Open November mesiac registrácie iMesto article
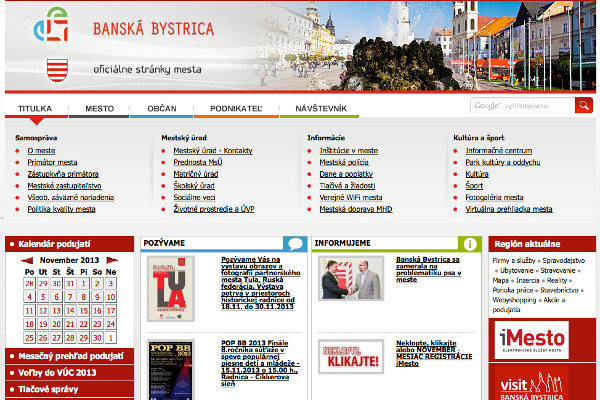 434,353
